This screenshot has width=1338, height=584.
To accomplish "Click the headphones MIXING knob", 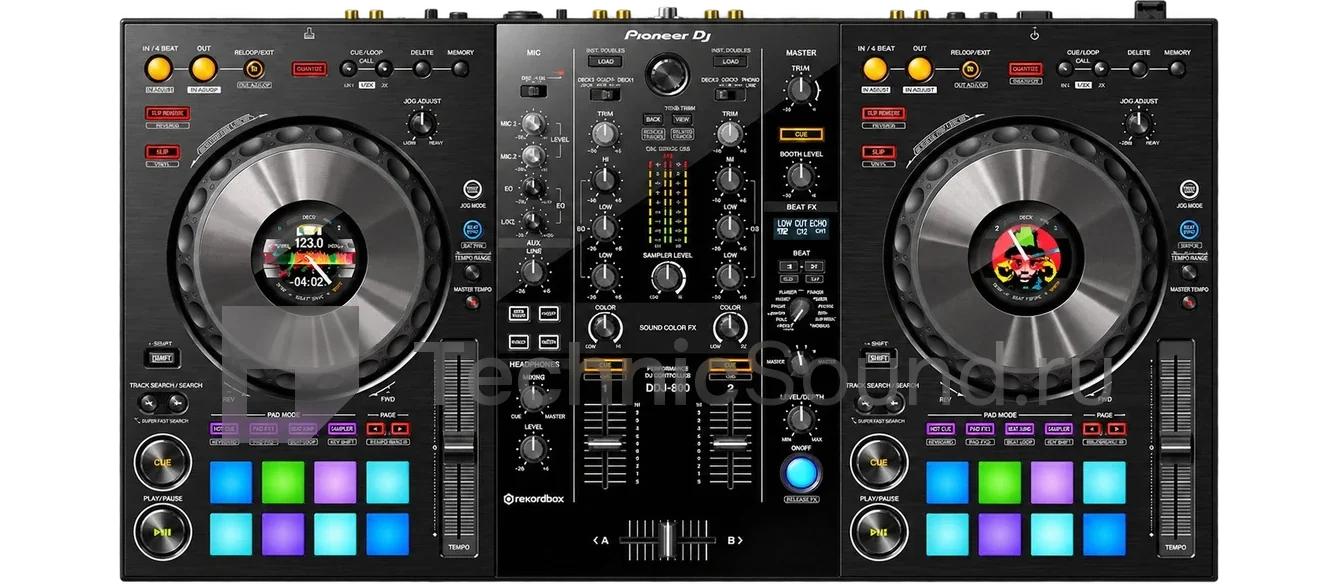I will click(x=534, y=397).
